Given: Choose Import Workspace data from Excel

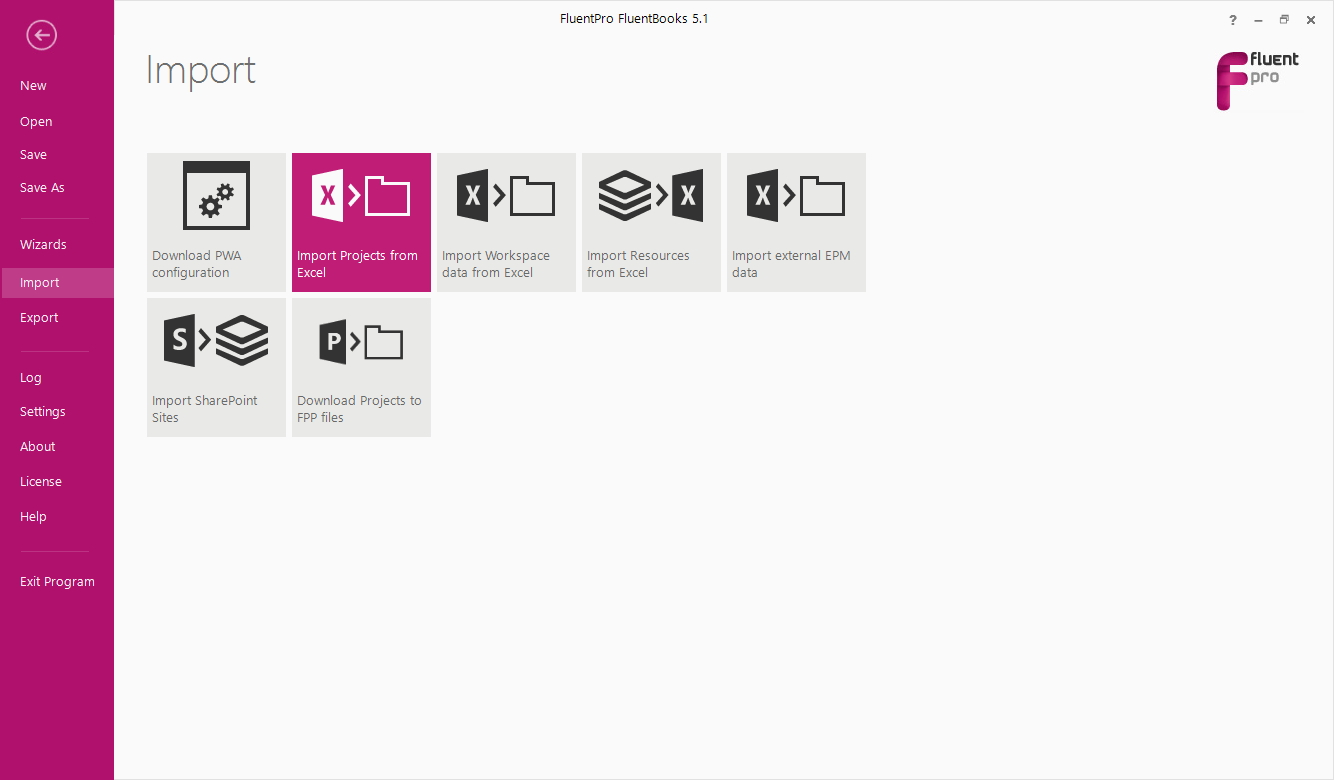Looking at the screenshot, I should pos(506,222).
